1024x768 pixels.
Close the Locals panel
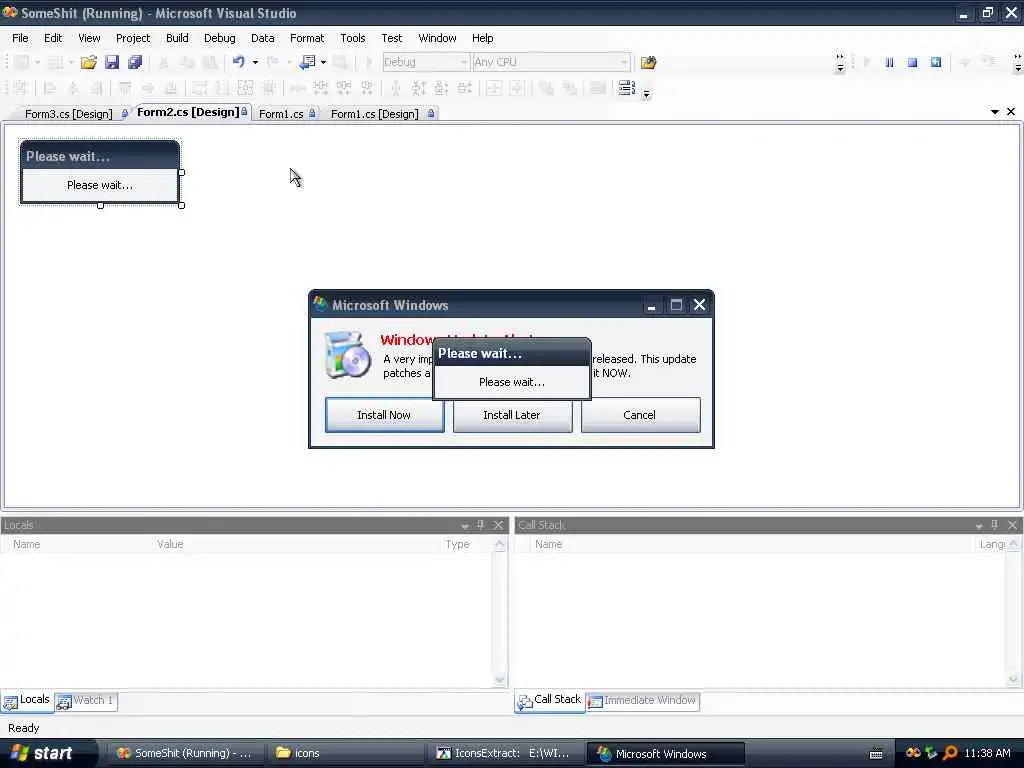tap(498, 525)
